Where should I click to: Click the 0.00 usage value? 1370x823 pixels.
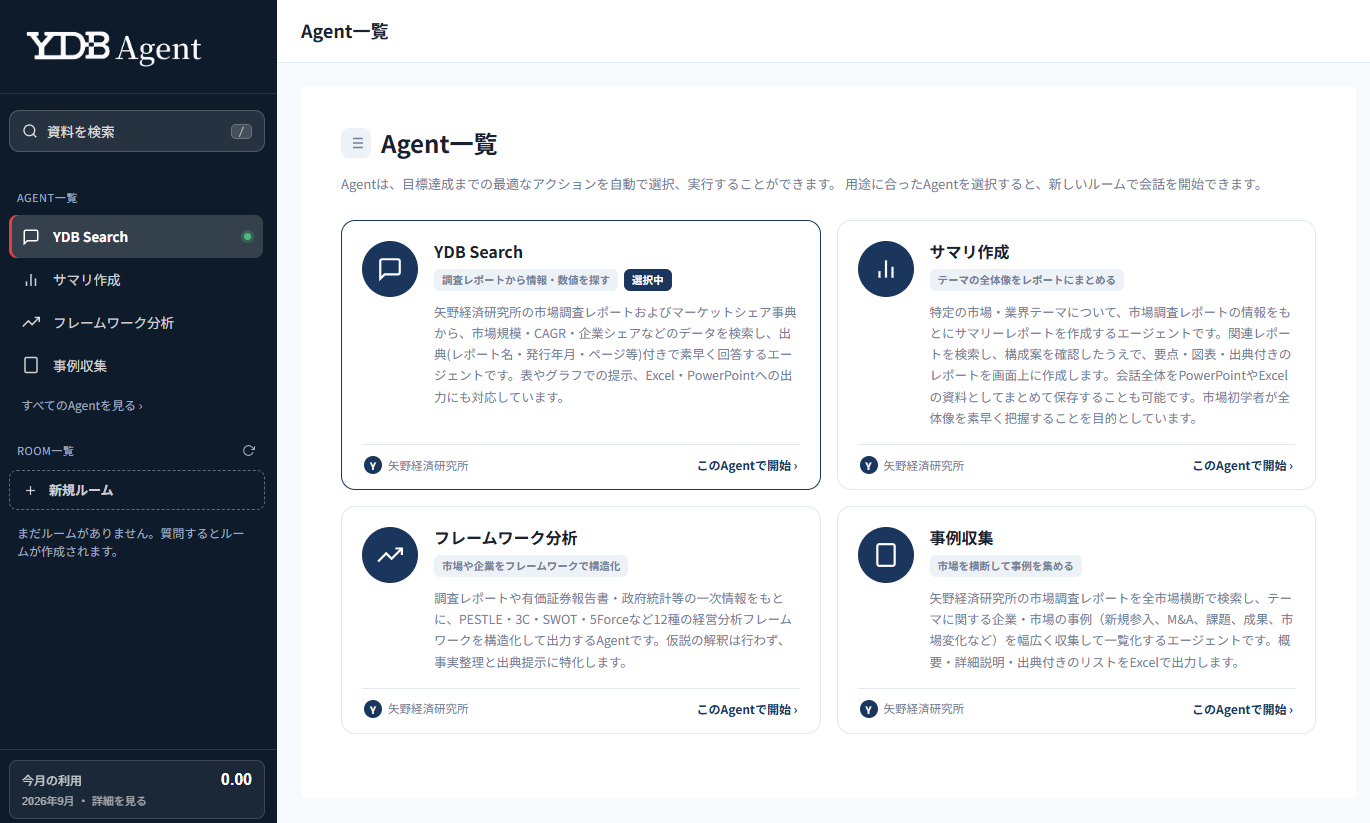click(x=236, y=779)
